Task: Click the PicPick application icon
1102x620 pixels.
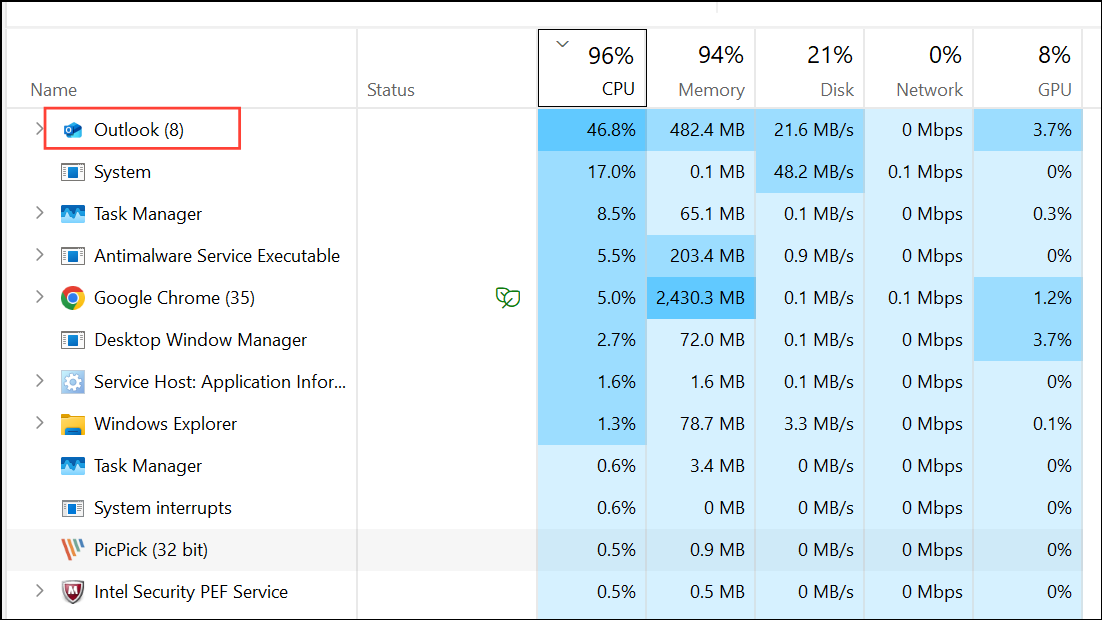Action: coord(71,549)
